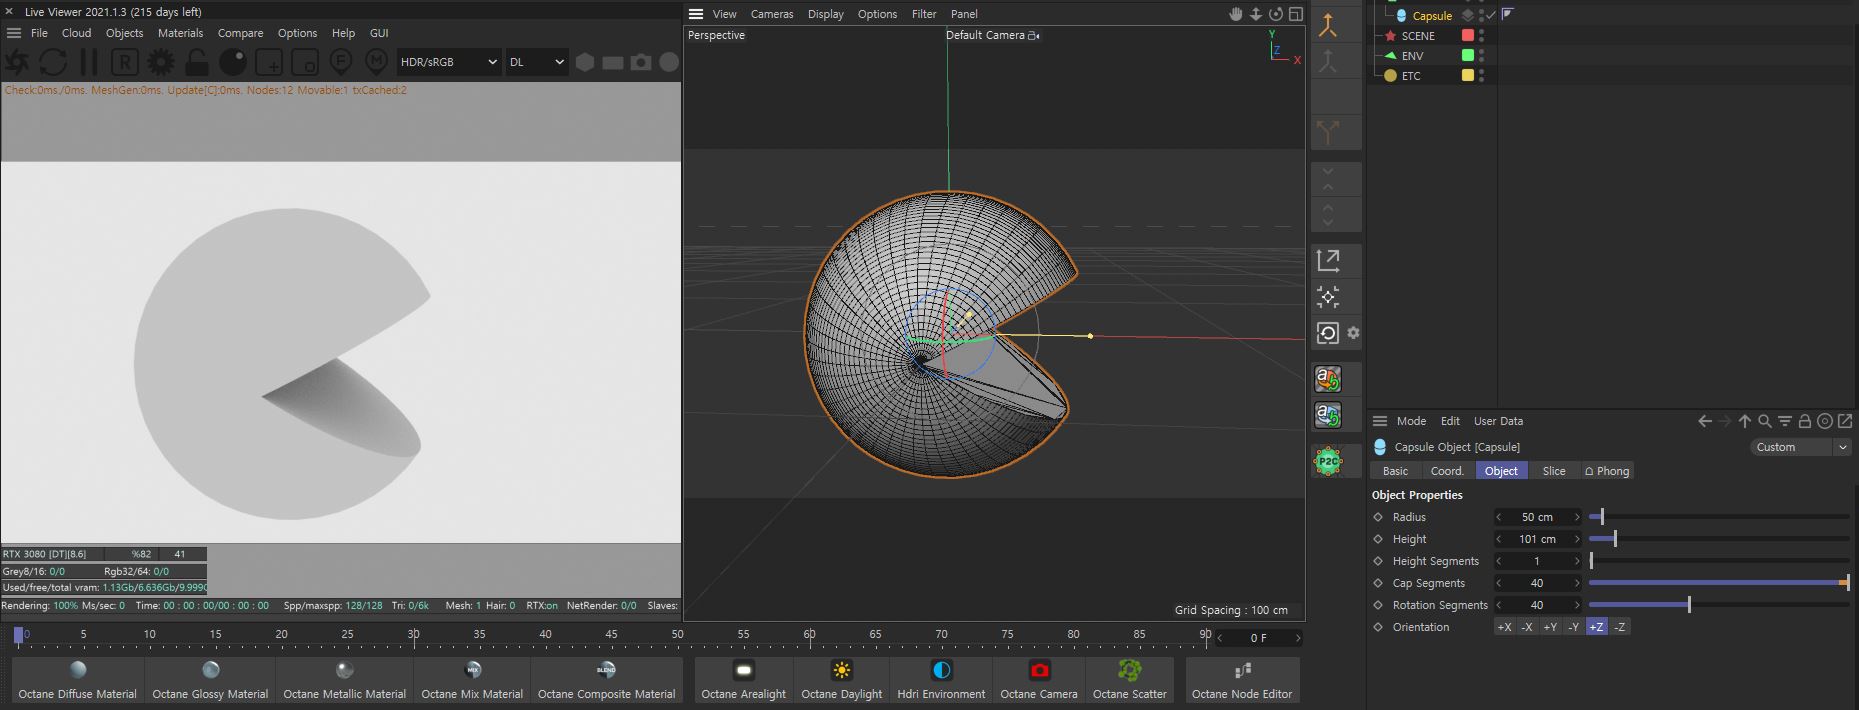Toggle the Capsule object enable checkmark
This screenshot has height=710, width=1859.
[x=1491, y=15]
